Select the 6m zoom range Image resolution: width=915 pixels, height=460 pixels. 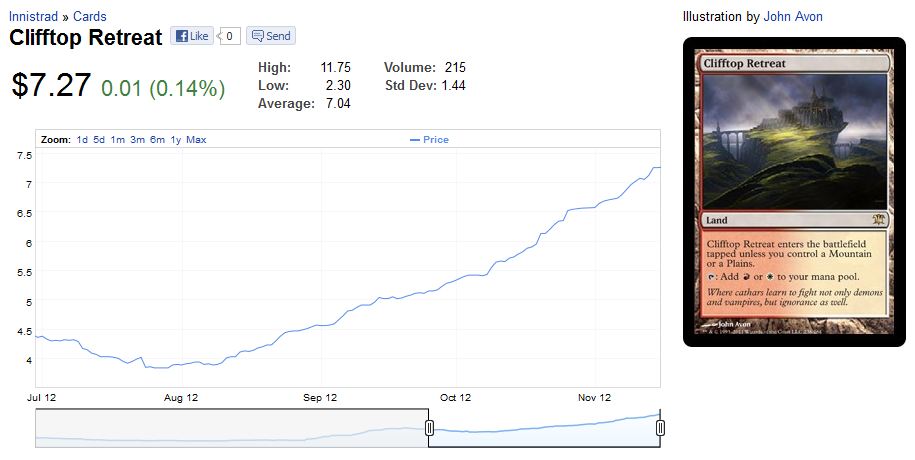pyautogui.click(x=157, y=140)
